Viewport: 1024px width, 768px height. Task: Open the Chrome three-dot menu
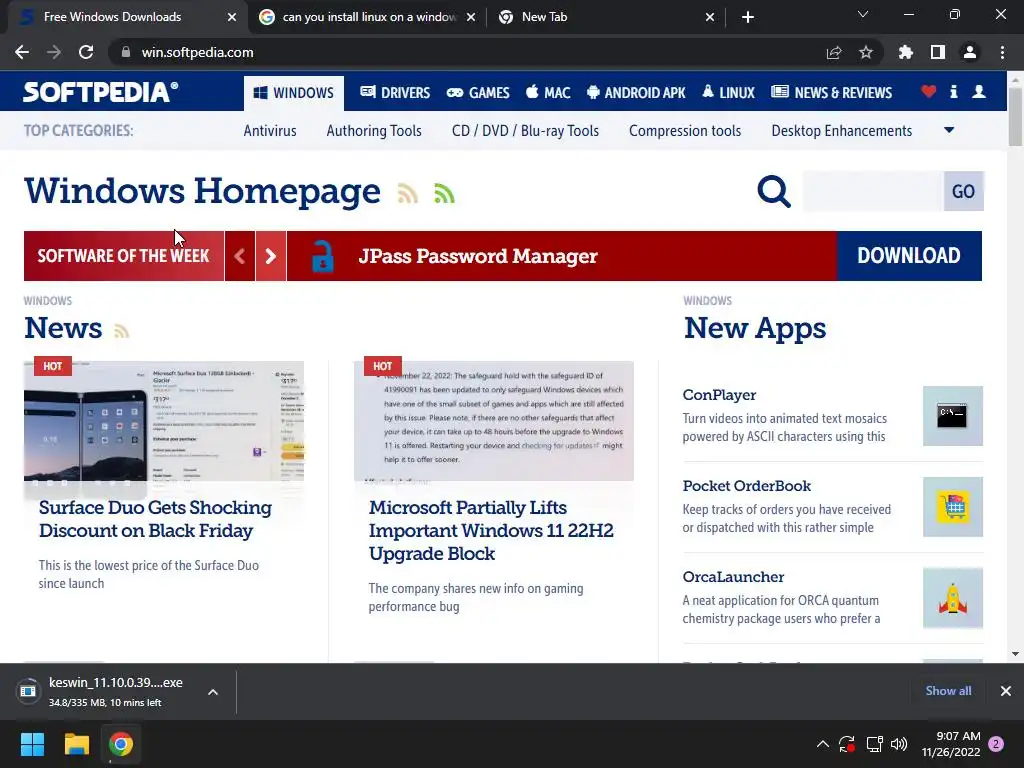1002,52
